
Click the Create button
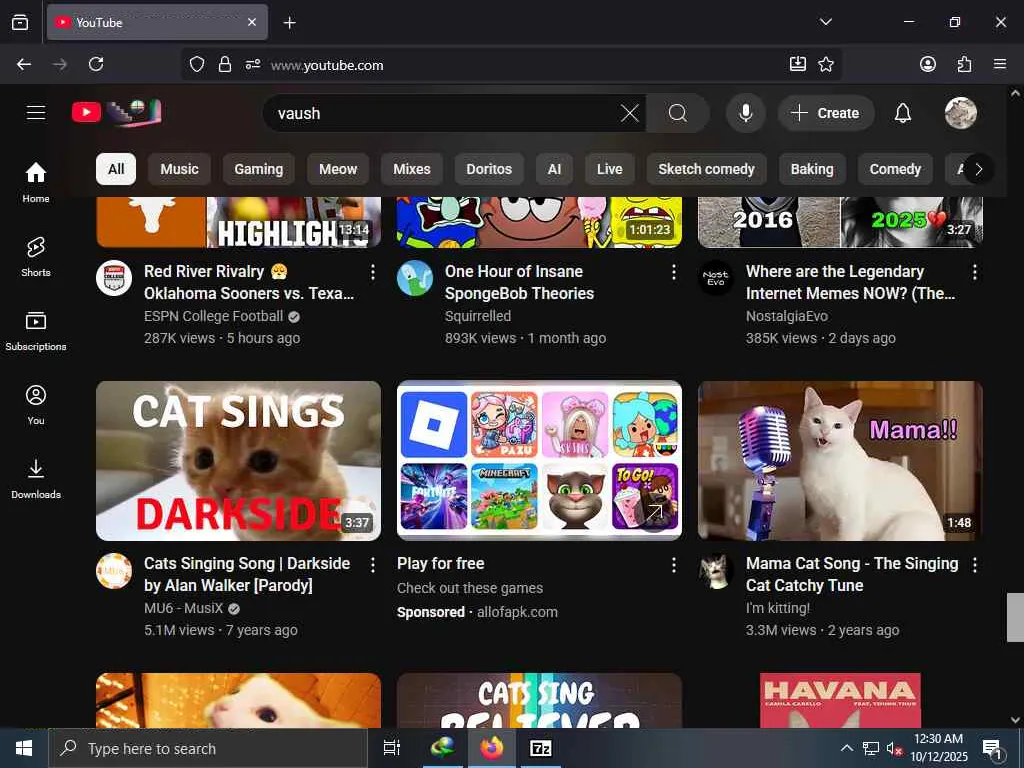pos(825,113)
